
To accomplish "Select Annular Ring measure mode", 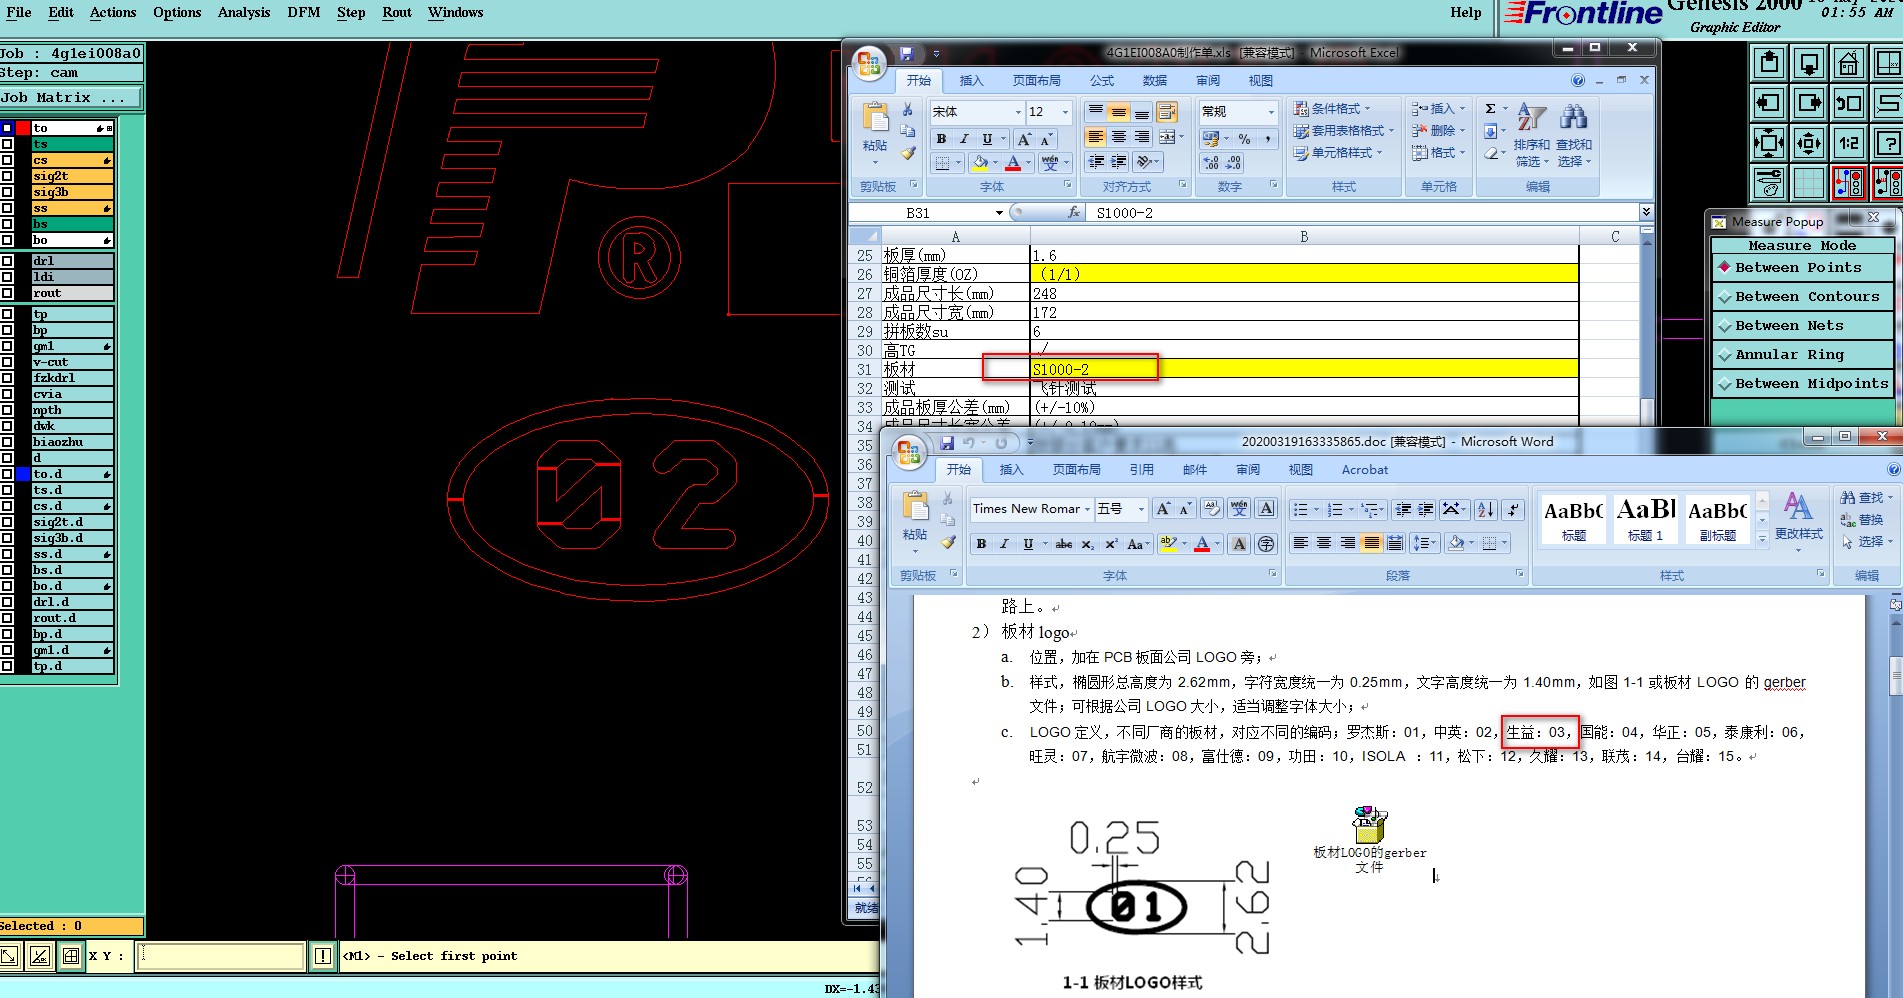I will (x=1802, y=355).
